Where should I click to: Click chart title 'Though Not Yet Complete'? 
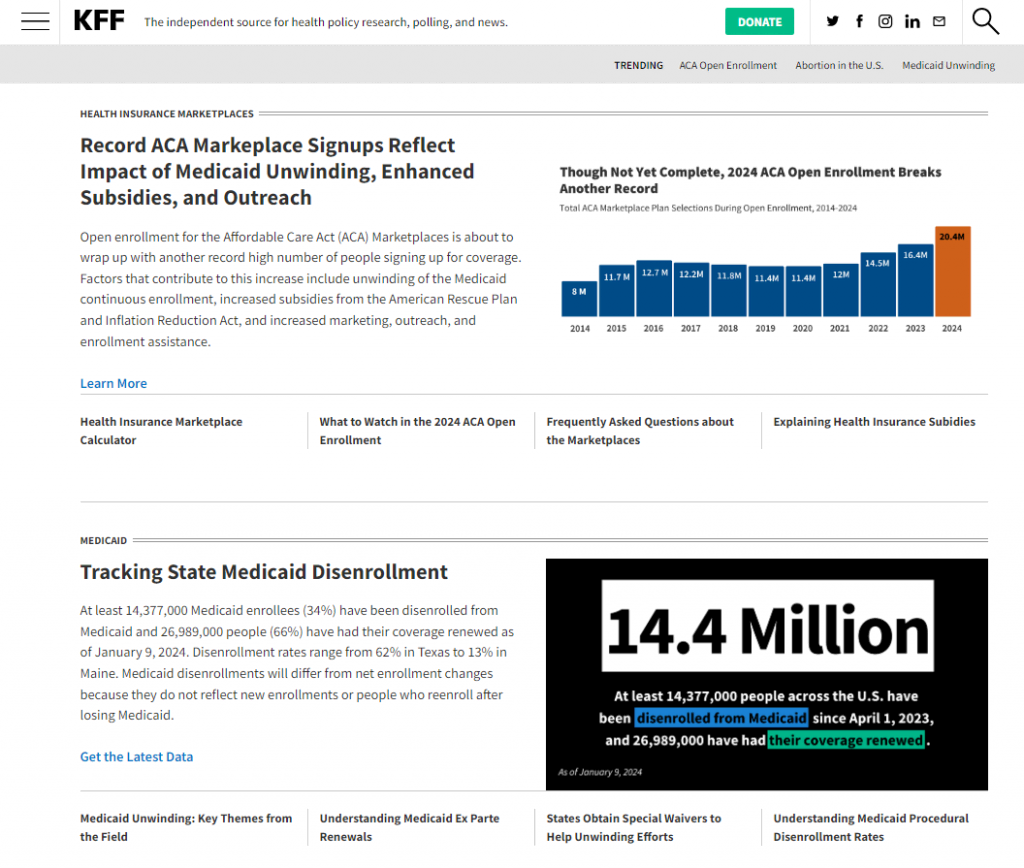coord(750,180)
